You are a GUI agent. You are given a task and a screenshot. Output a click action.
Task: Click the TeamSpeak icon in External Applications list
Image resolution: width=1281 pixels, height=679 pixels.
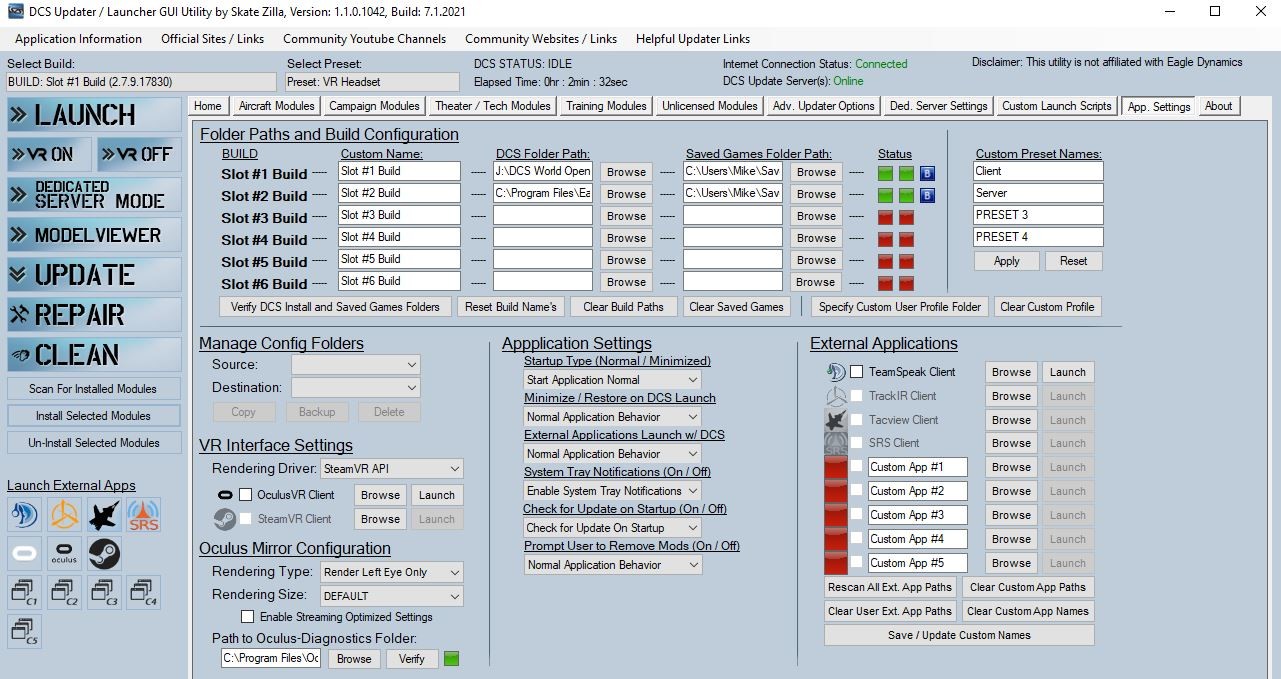click(x=836, y=372)
